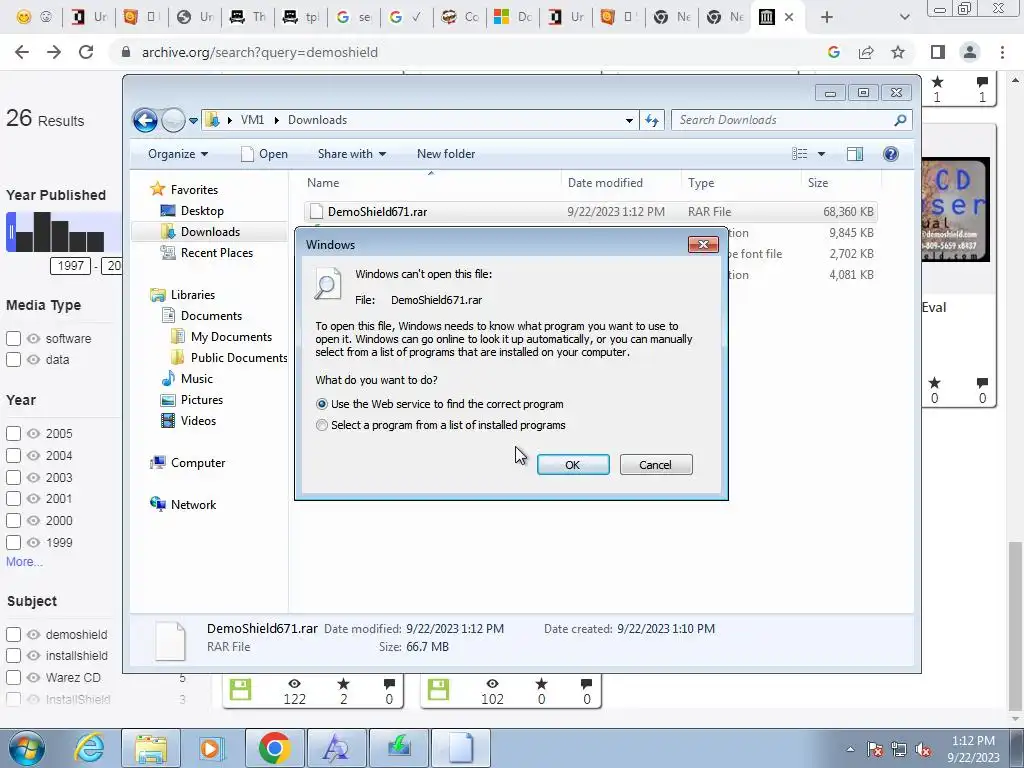Screen dimensions: 1024x768
Task: Sort files by Name column header
Action: pos(431,183)
